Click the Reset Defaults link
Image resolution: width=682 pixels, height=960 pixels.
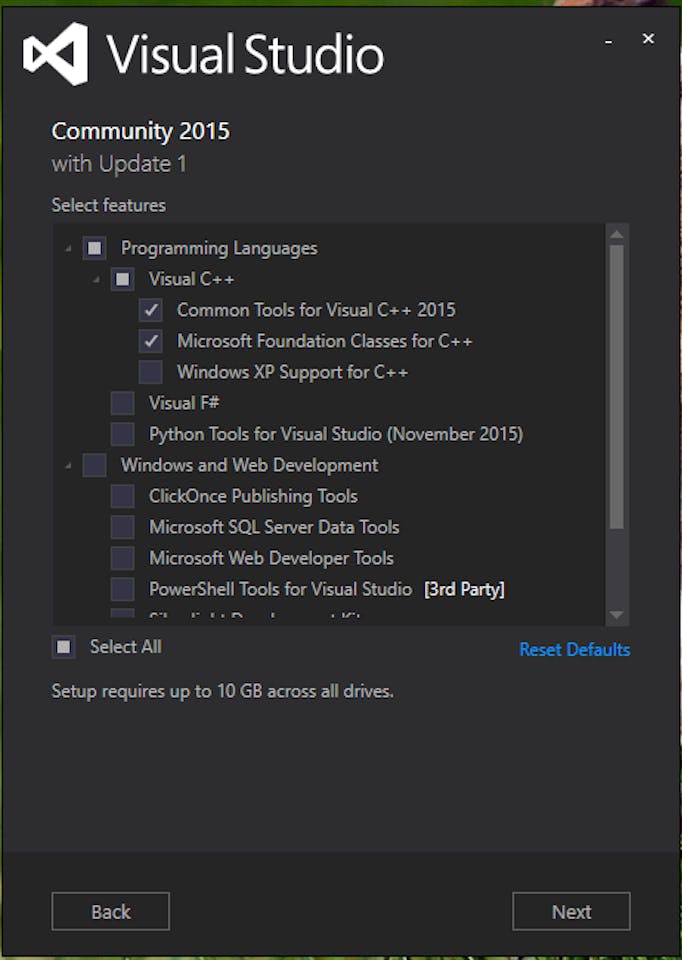[574, 650]
